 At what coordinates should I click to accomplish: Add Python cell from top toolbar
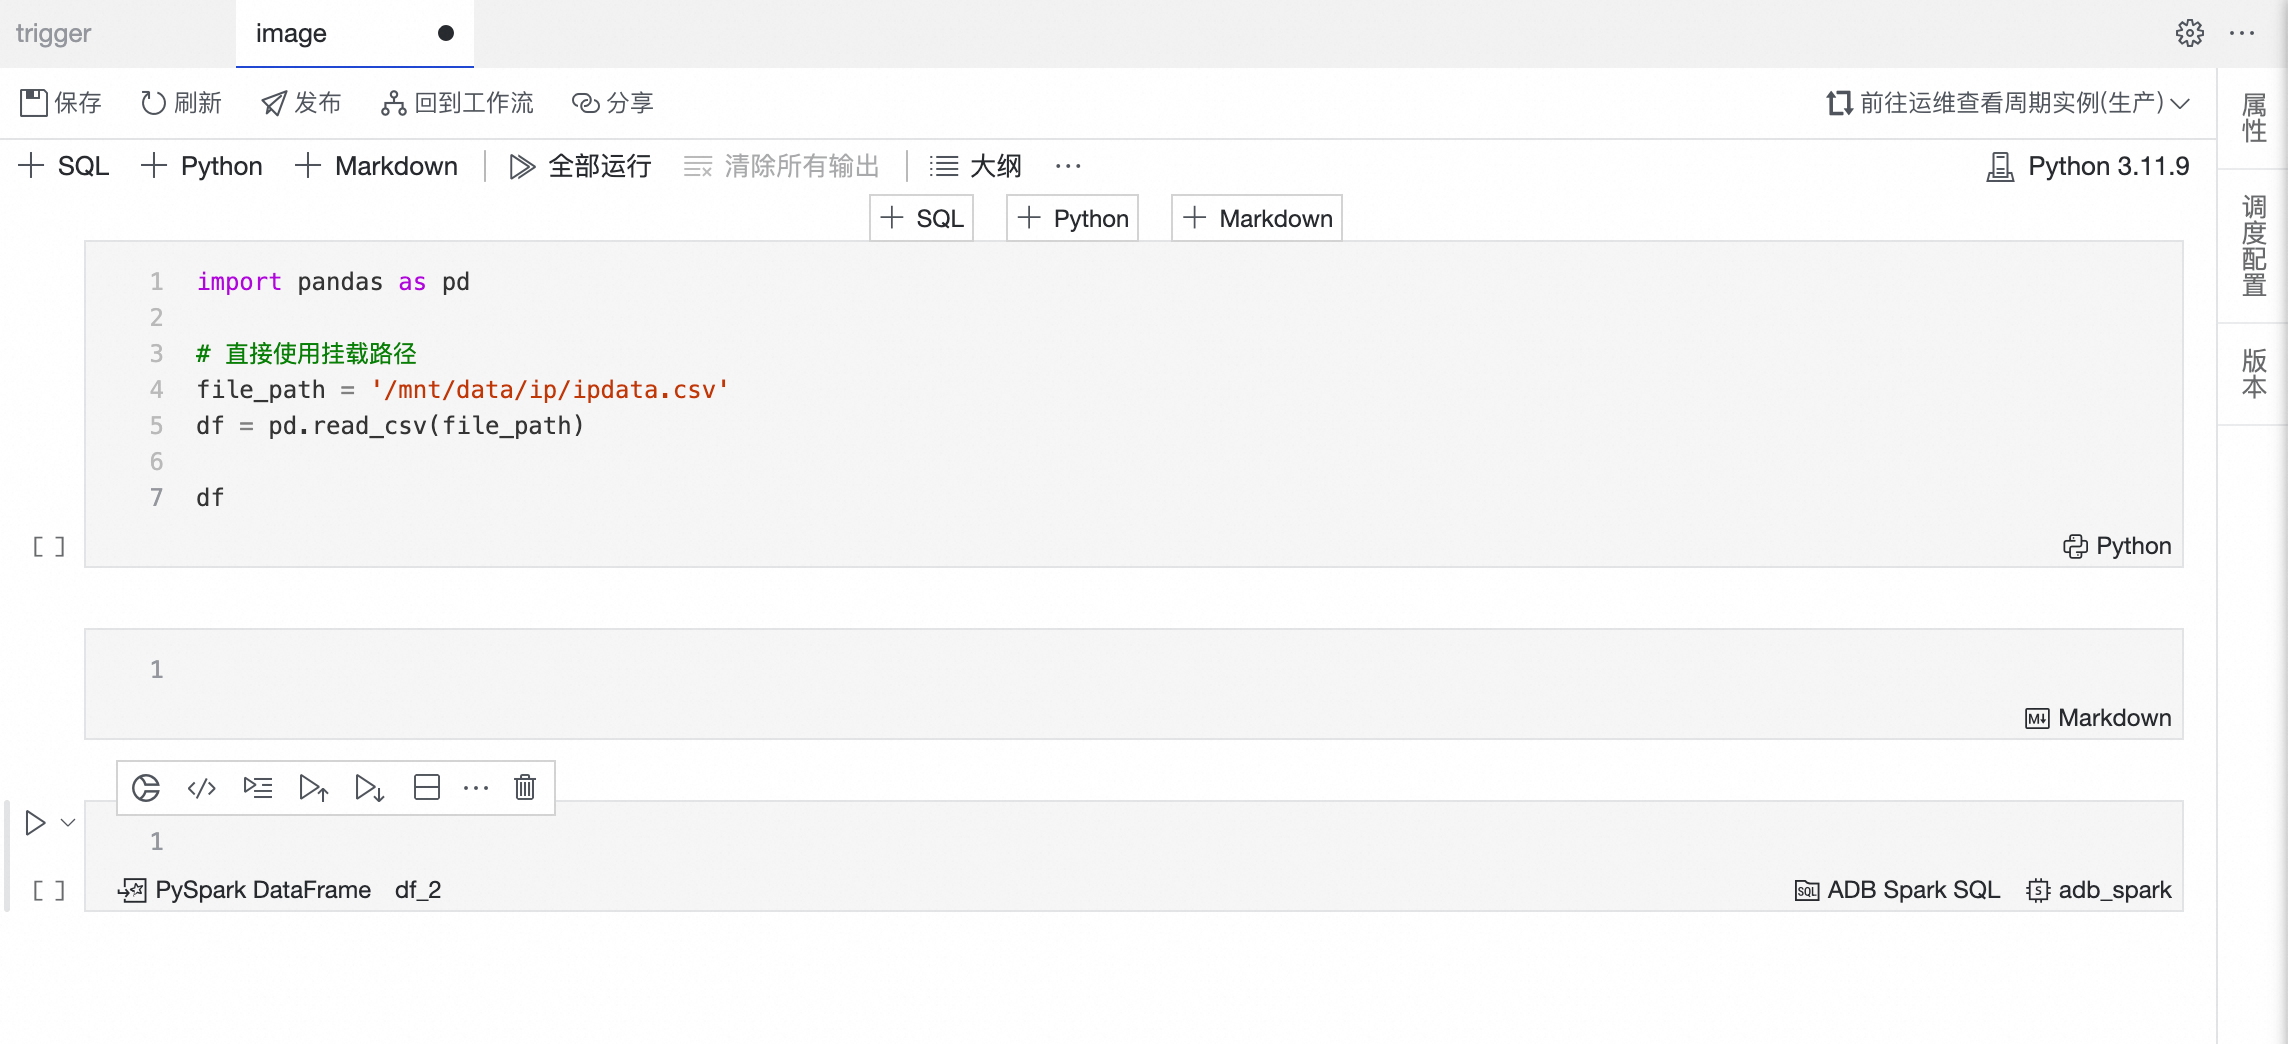tap(202, 166)
